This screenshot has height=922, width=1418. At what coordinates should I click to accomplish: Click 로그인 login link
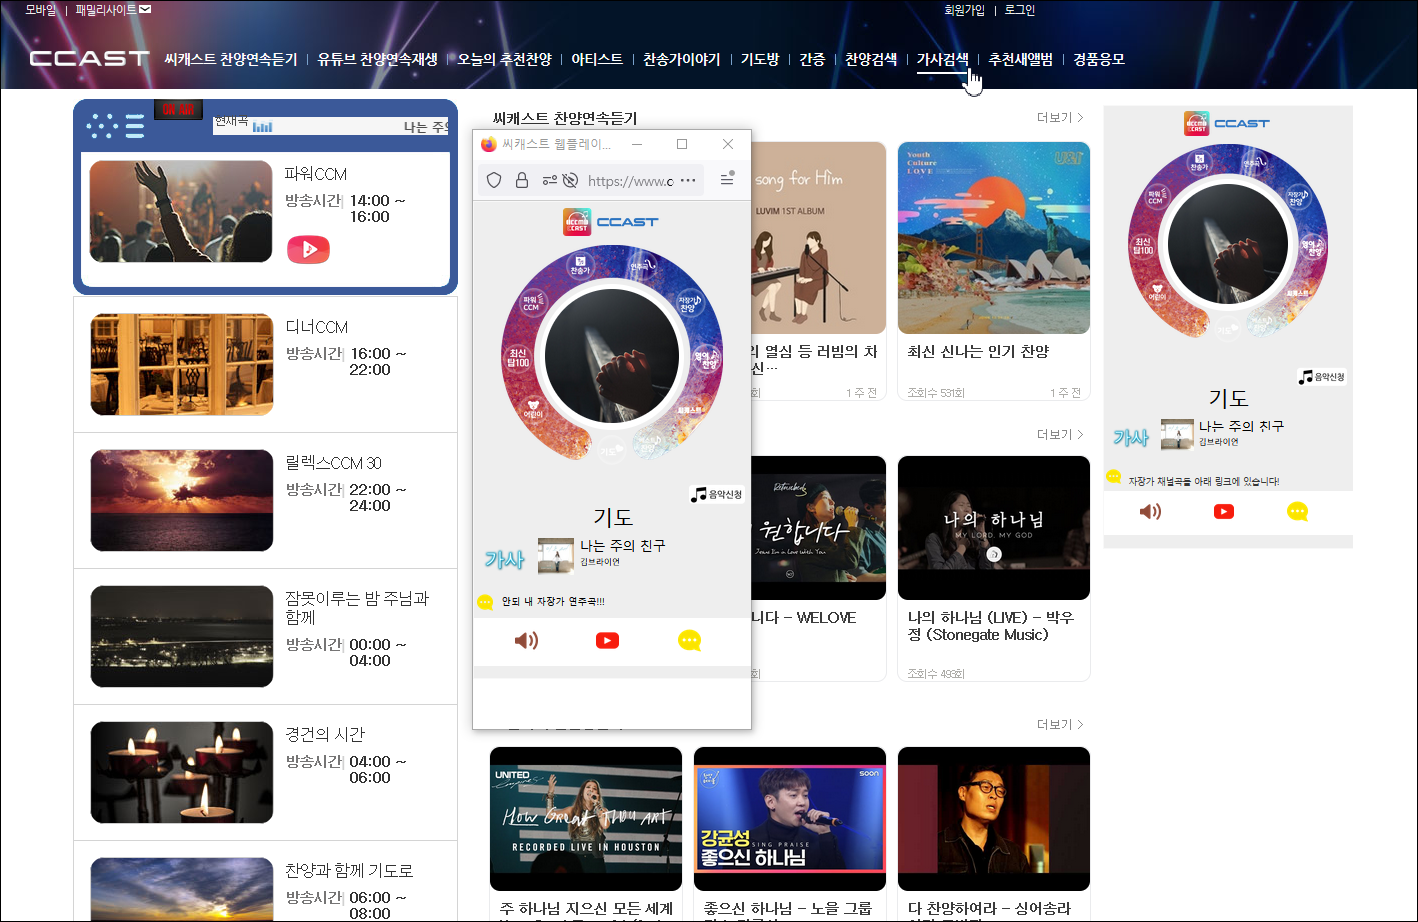pyautogui.click(x=1020, y=10)
